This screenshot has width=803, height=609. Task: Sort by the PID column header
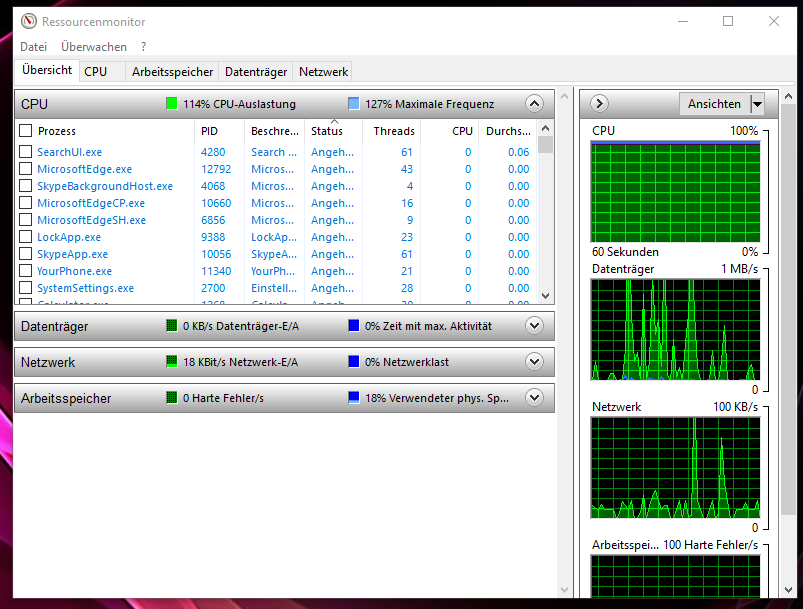tap(220, 131)
